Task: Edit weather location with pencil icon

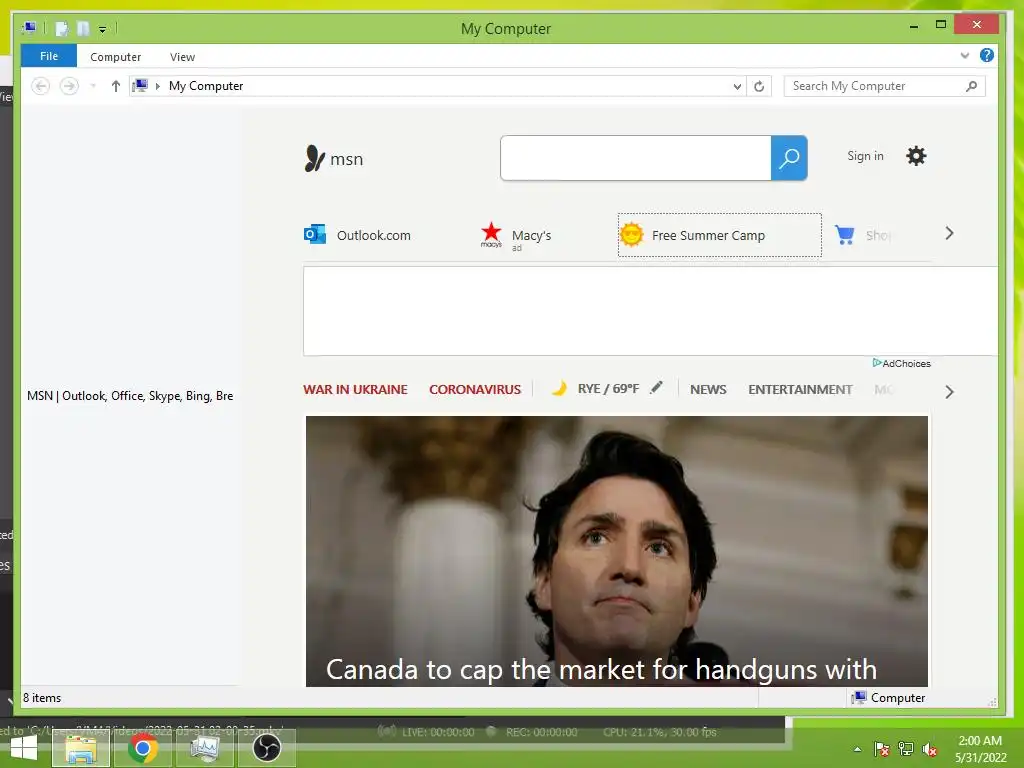Action: pos(656,388)
